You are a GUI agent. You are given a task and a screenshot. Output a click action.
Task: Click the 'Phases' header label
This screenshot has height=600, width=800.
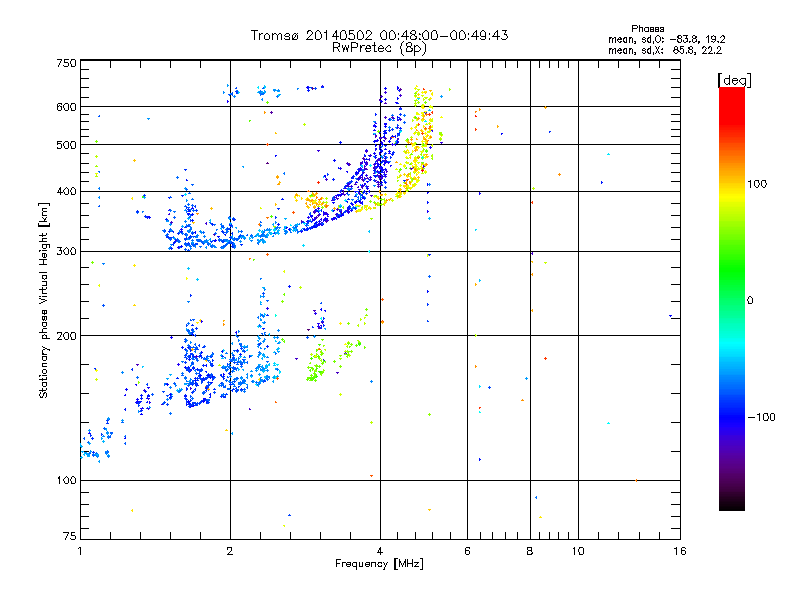click(x=647, y=29)
